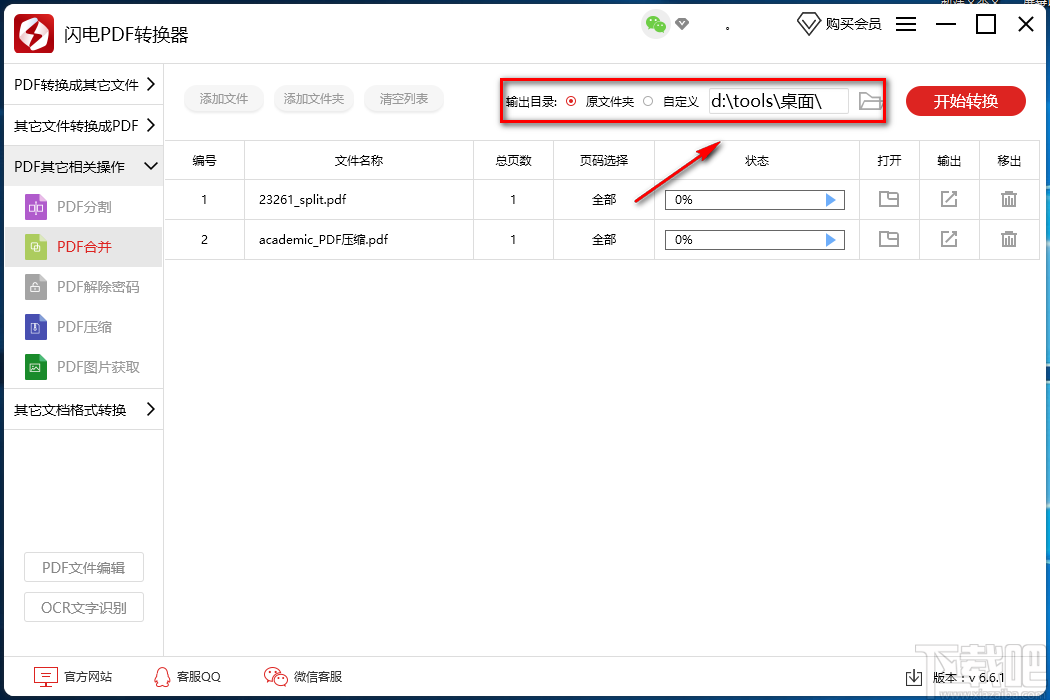Open folder location for academic_PDF压缩.pdf
This screenshot has width=1050, height=700.
pos(889,239)
